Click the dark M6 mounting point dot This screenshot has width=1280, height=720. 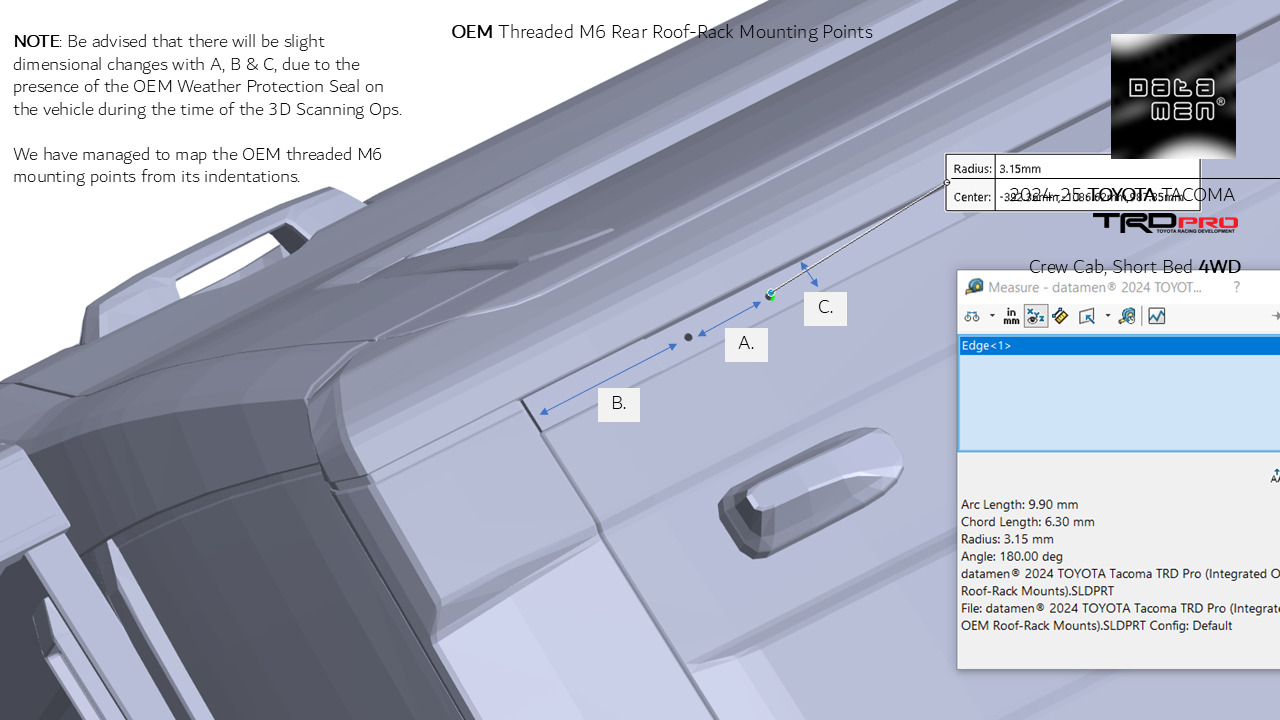pos(688,337)
